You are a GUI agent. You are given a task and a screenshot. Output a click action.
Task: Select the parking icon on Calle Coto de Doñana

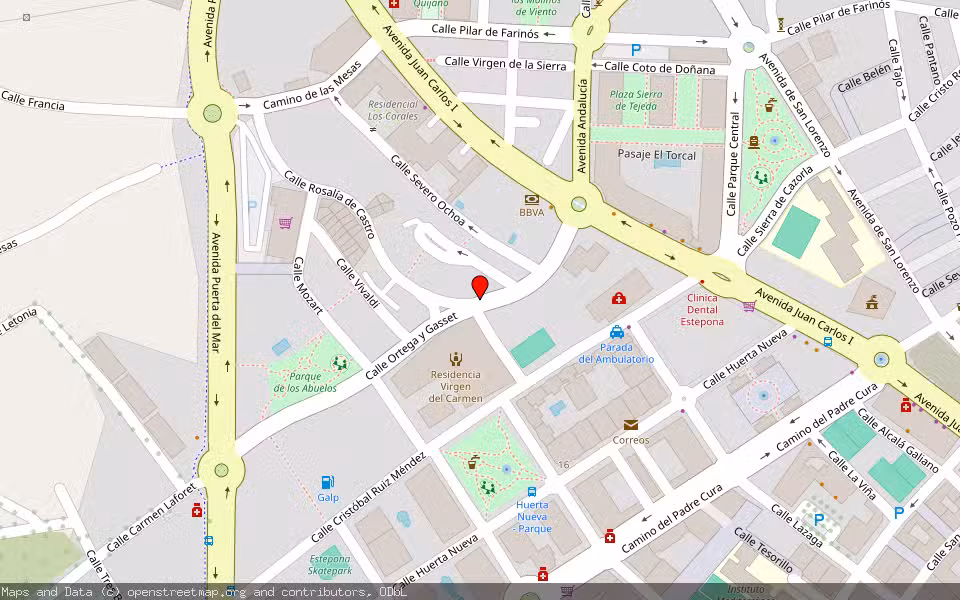(636, 50)
